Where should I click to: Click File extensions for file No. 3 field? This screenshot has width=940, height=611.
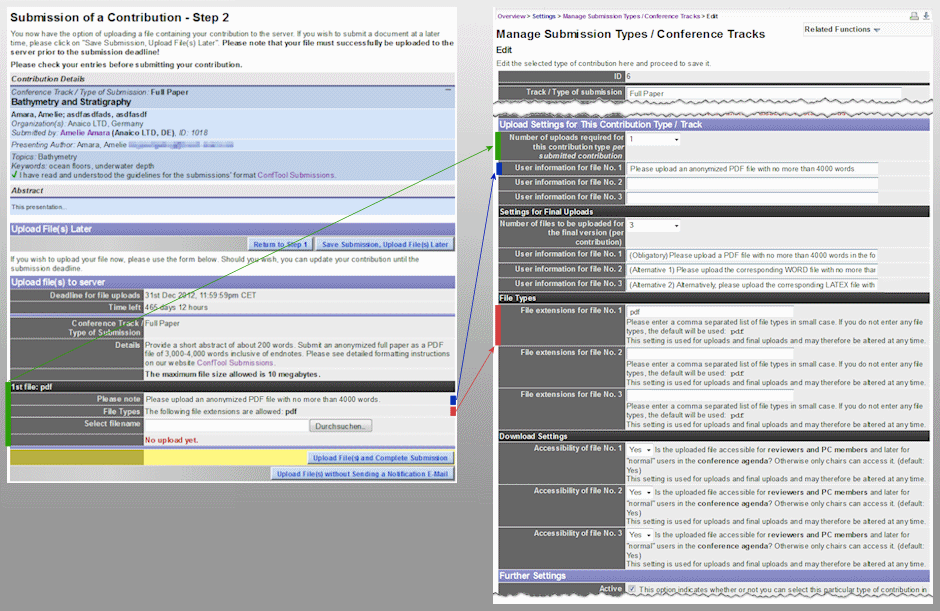[x=710, y=395]
